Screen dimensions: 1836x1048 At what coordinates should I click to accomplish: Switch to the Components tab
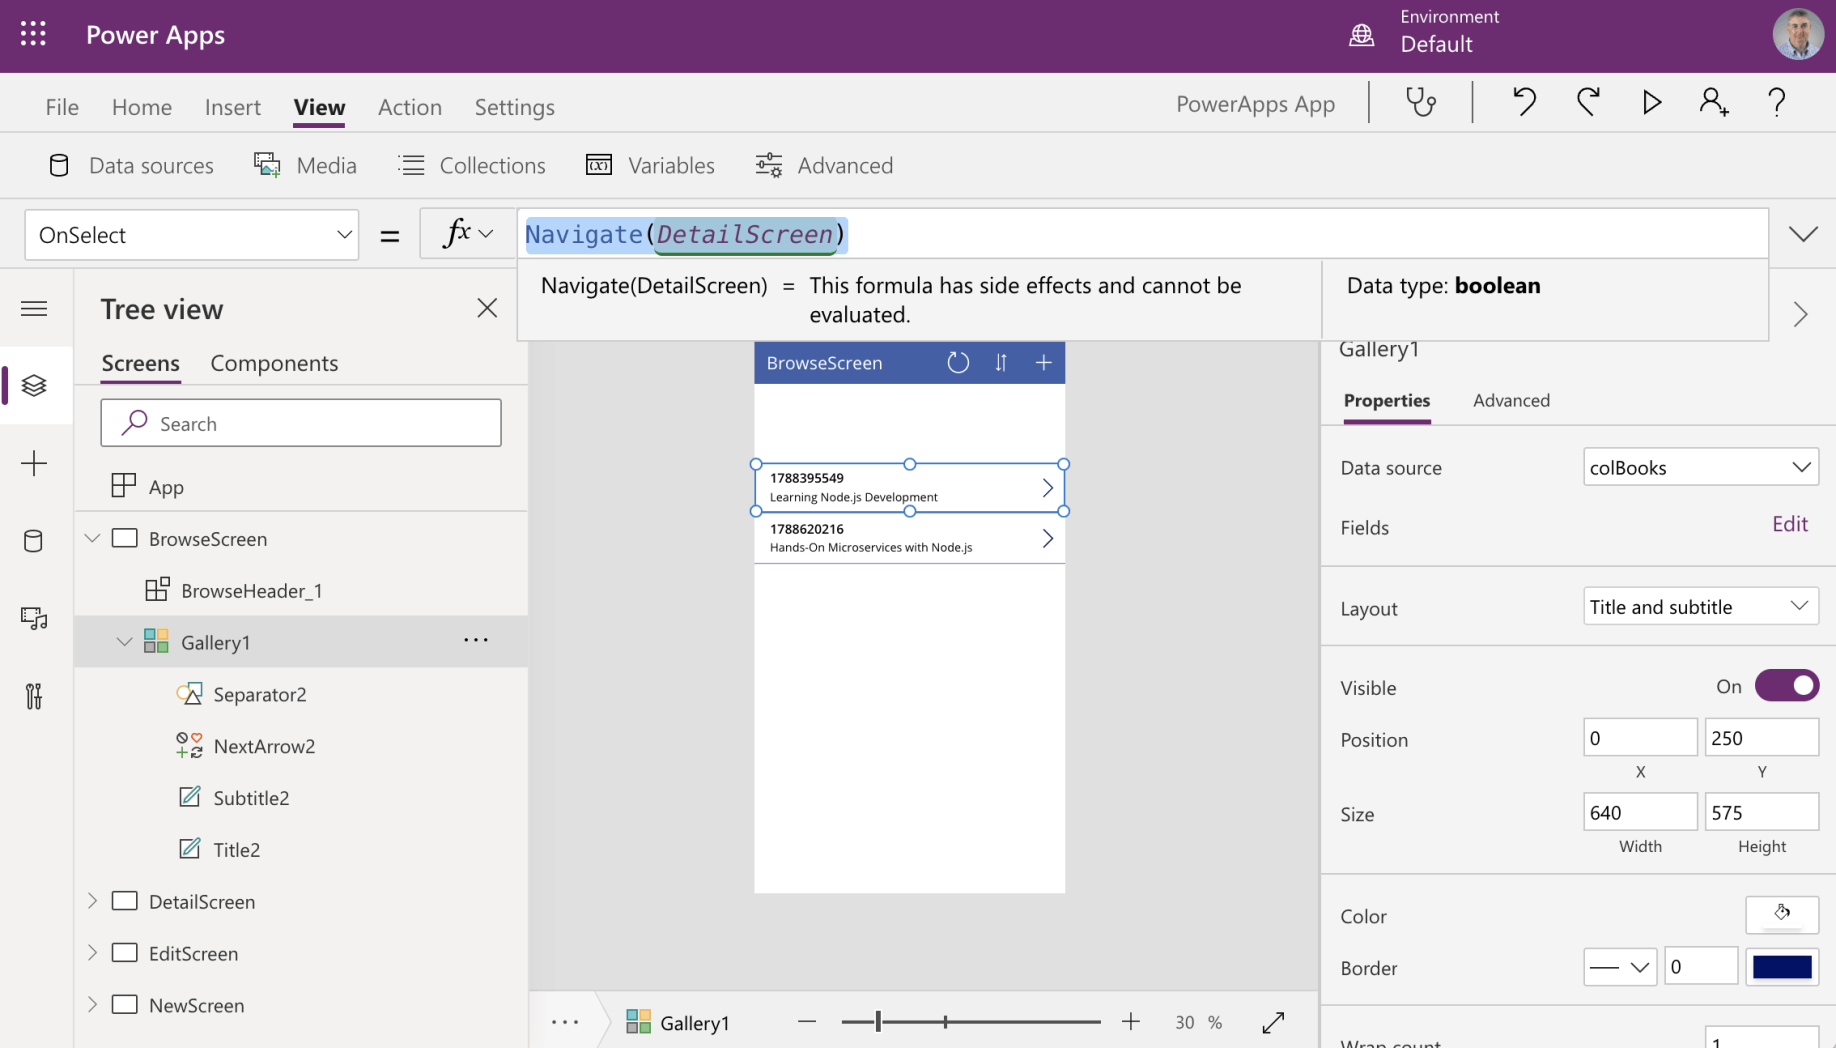tap(274, 363)
